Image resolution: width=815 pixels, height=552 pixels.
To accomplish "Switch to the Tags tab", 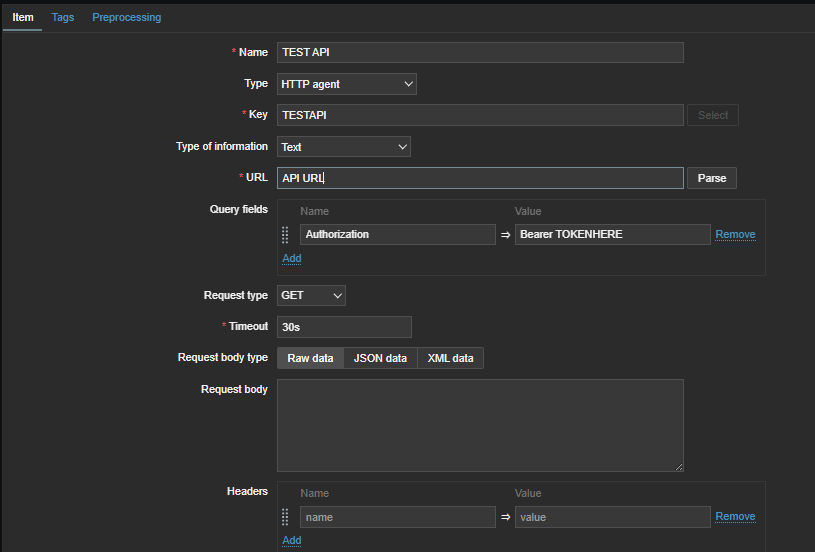I will point(63,17).
